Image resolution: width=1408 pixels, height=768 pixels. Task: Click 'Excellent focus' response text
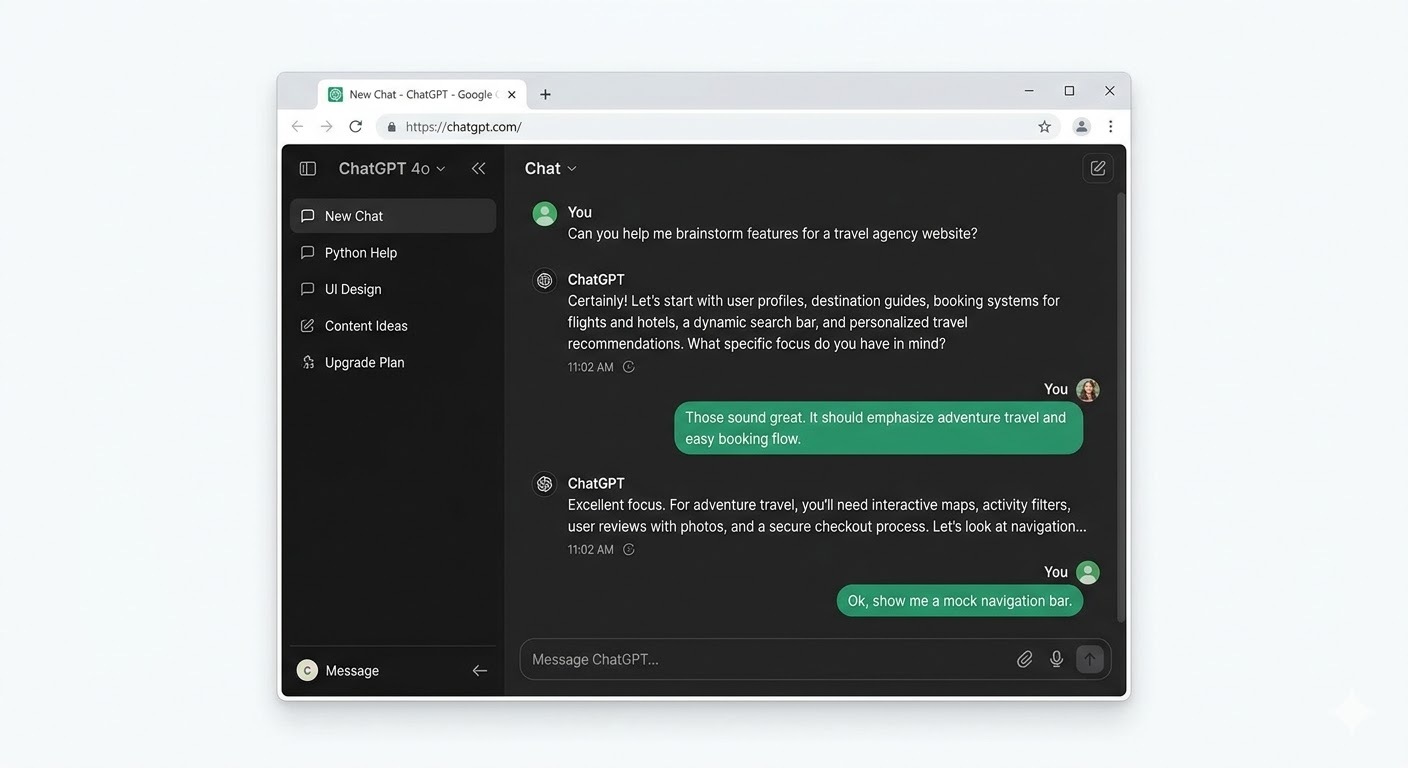click(x=827, y=516)
